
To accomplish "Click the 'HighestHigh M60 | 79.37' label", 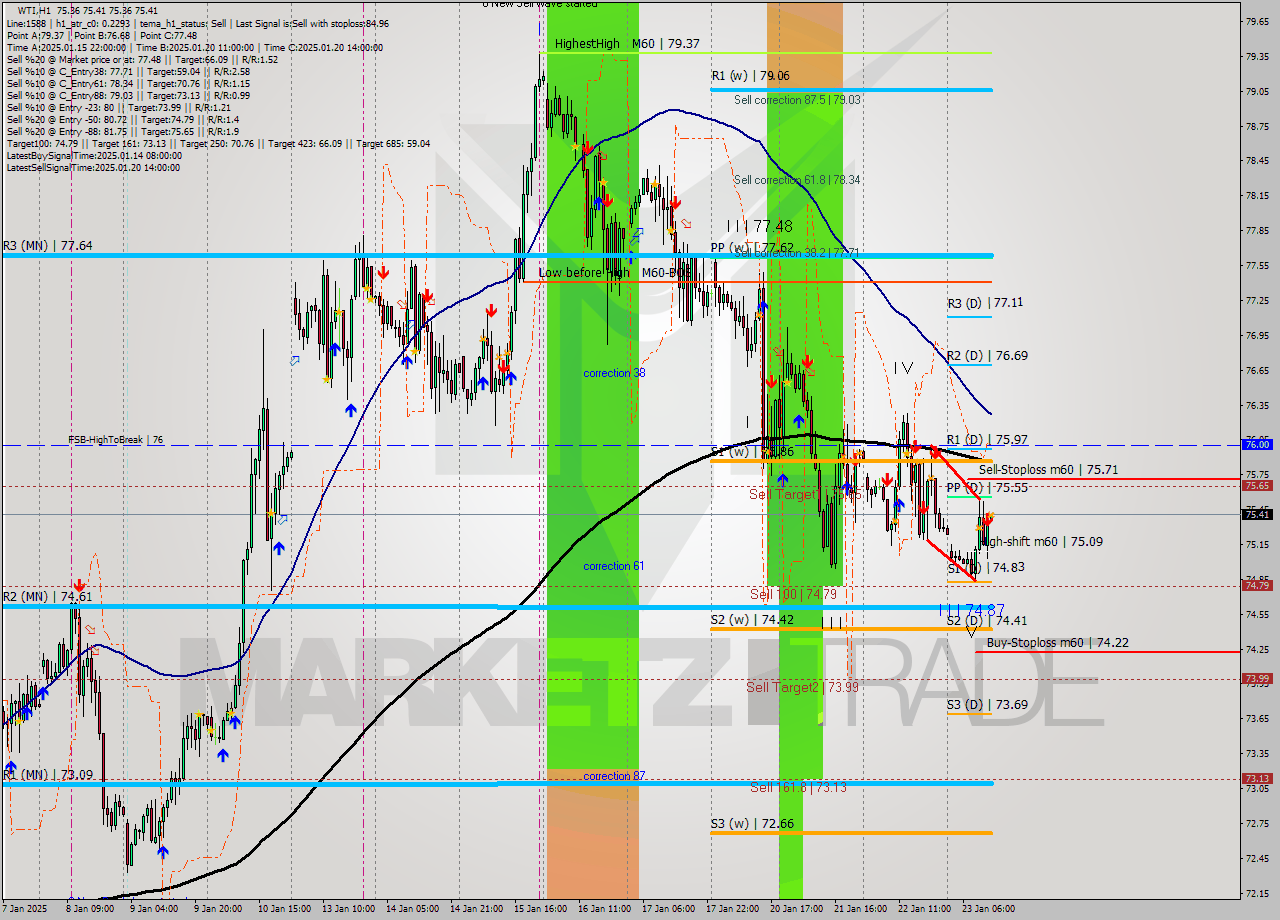I will [627, 44].
